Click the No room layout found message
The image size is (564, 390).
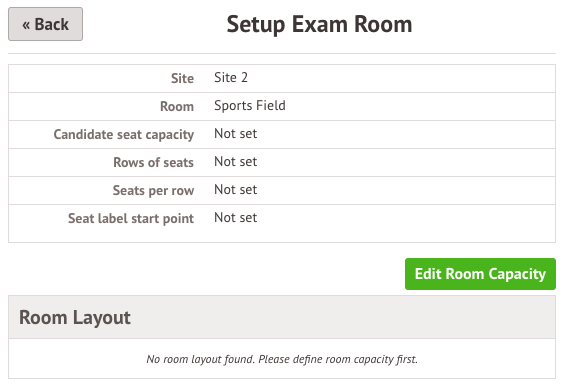tap(282, 359)
